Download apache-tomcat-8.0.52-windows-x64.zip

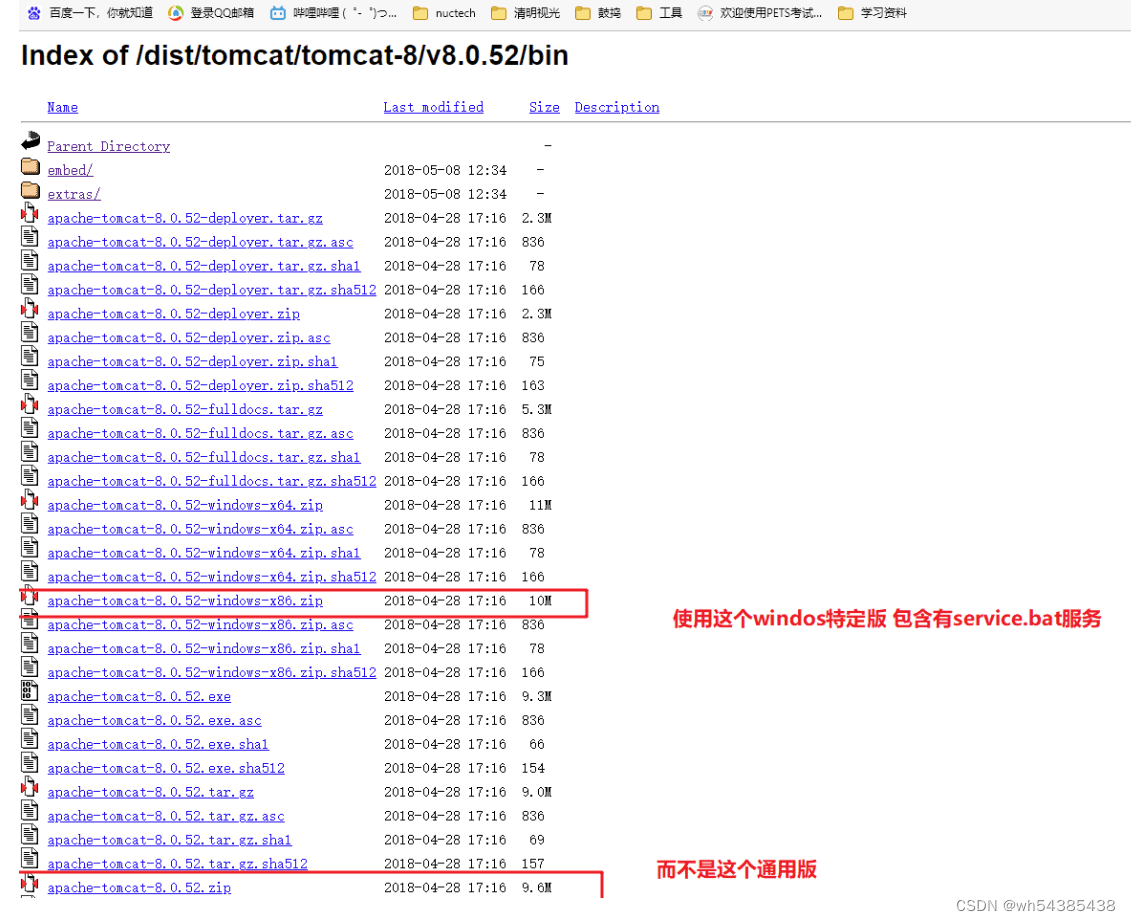pos(185,505)
